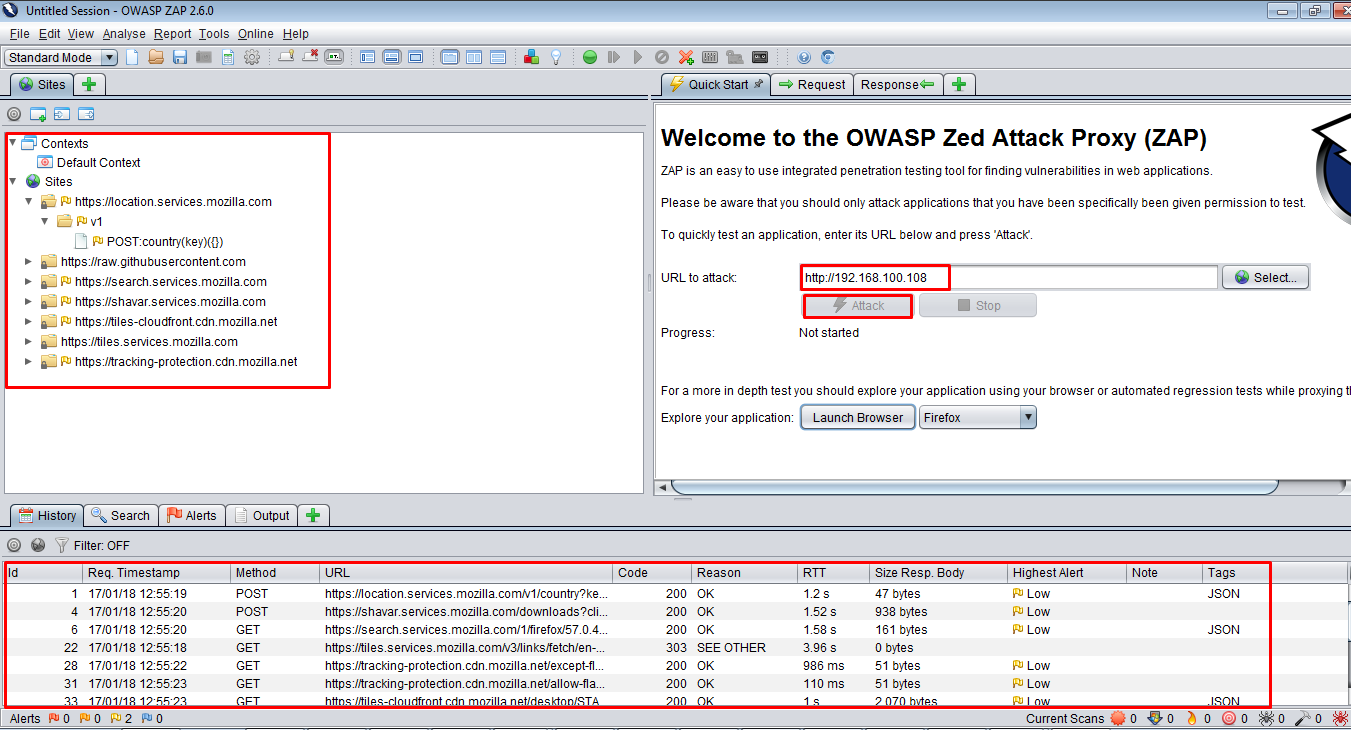Image resolution: width=1351 pixels, height=730 pixels.
Task: Toggle expand Sites tabs layout icon
Action: click(x=367, y=57)
